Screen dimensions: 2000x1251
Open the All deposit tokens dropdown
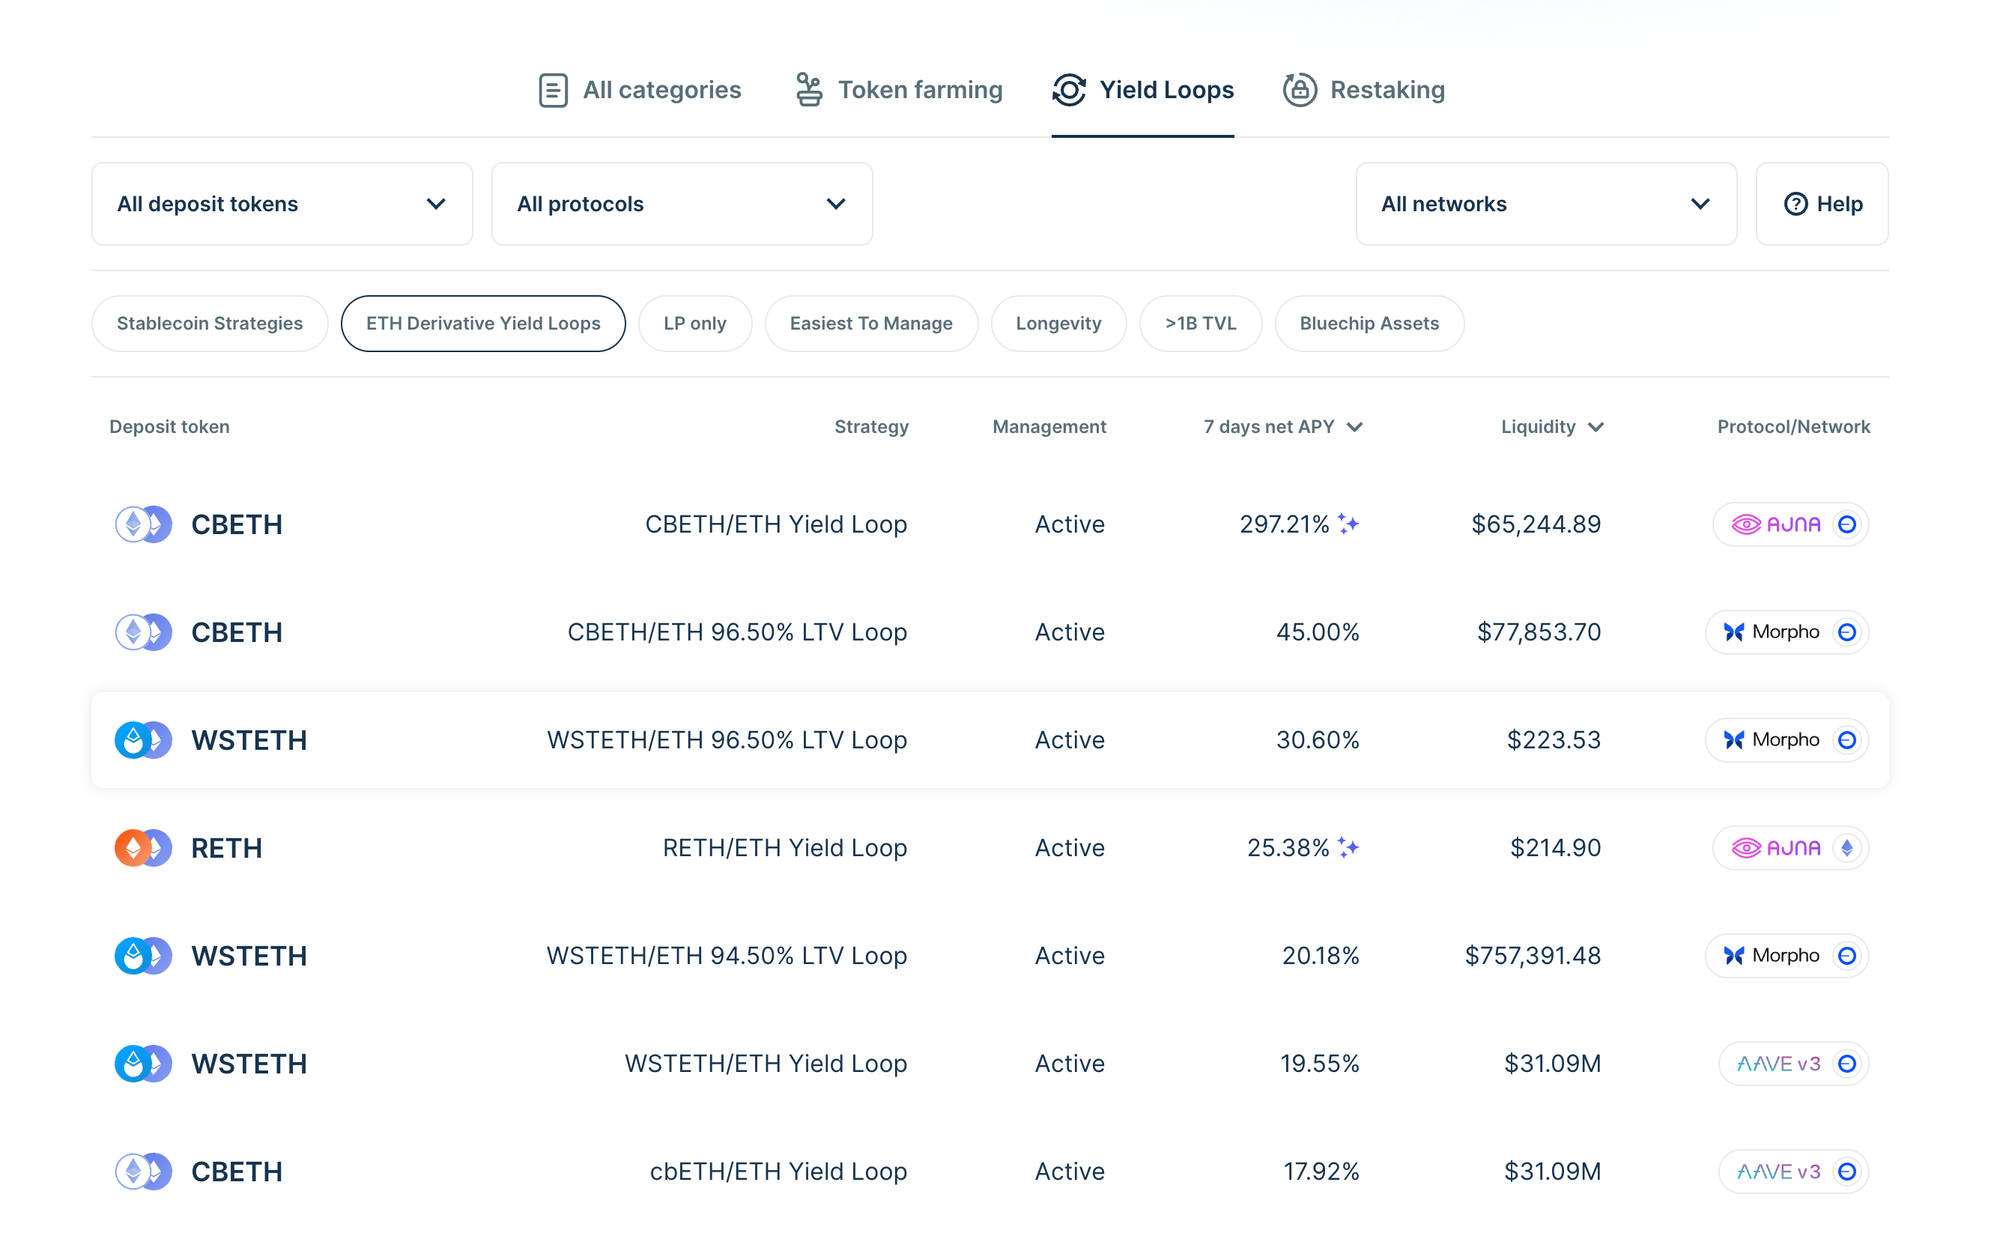282,204
